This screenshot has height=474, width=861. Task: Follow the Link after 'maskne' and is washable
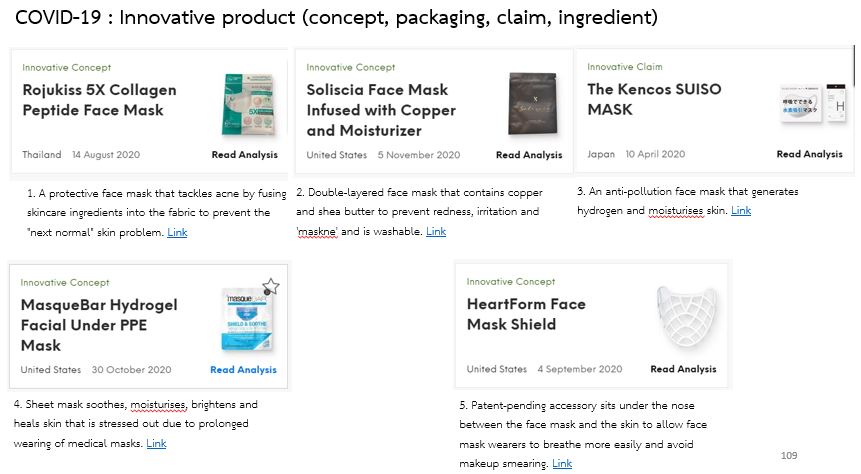pyautogui.click(x=436, y=231)
